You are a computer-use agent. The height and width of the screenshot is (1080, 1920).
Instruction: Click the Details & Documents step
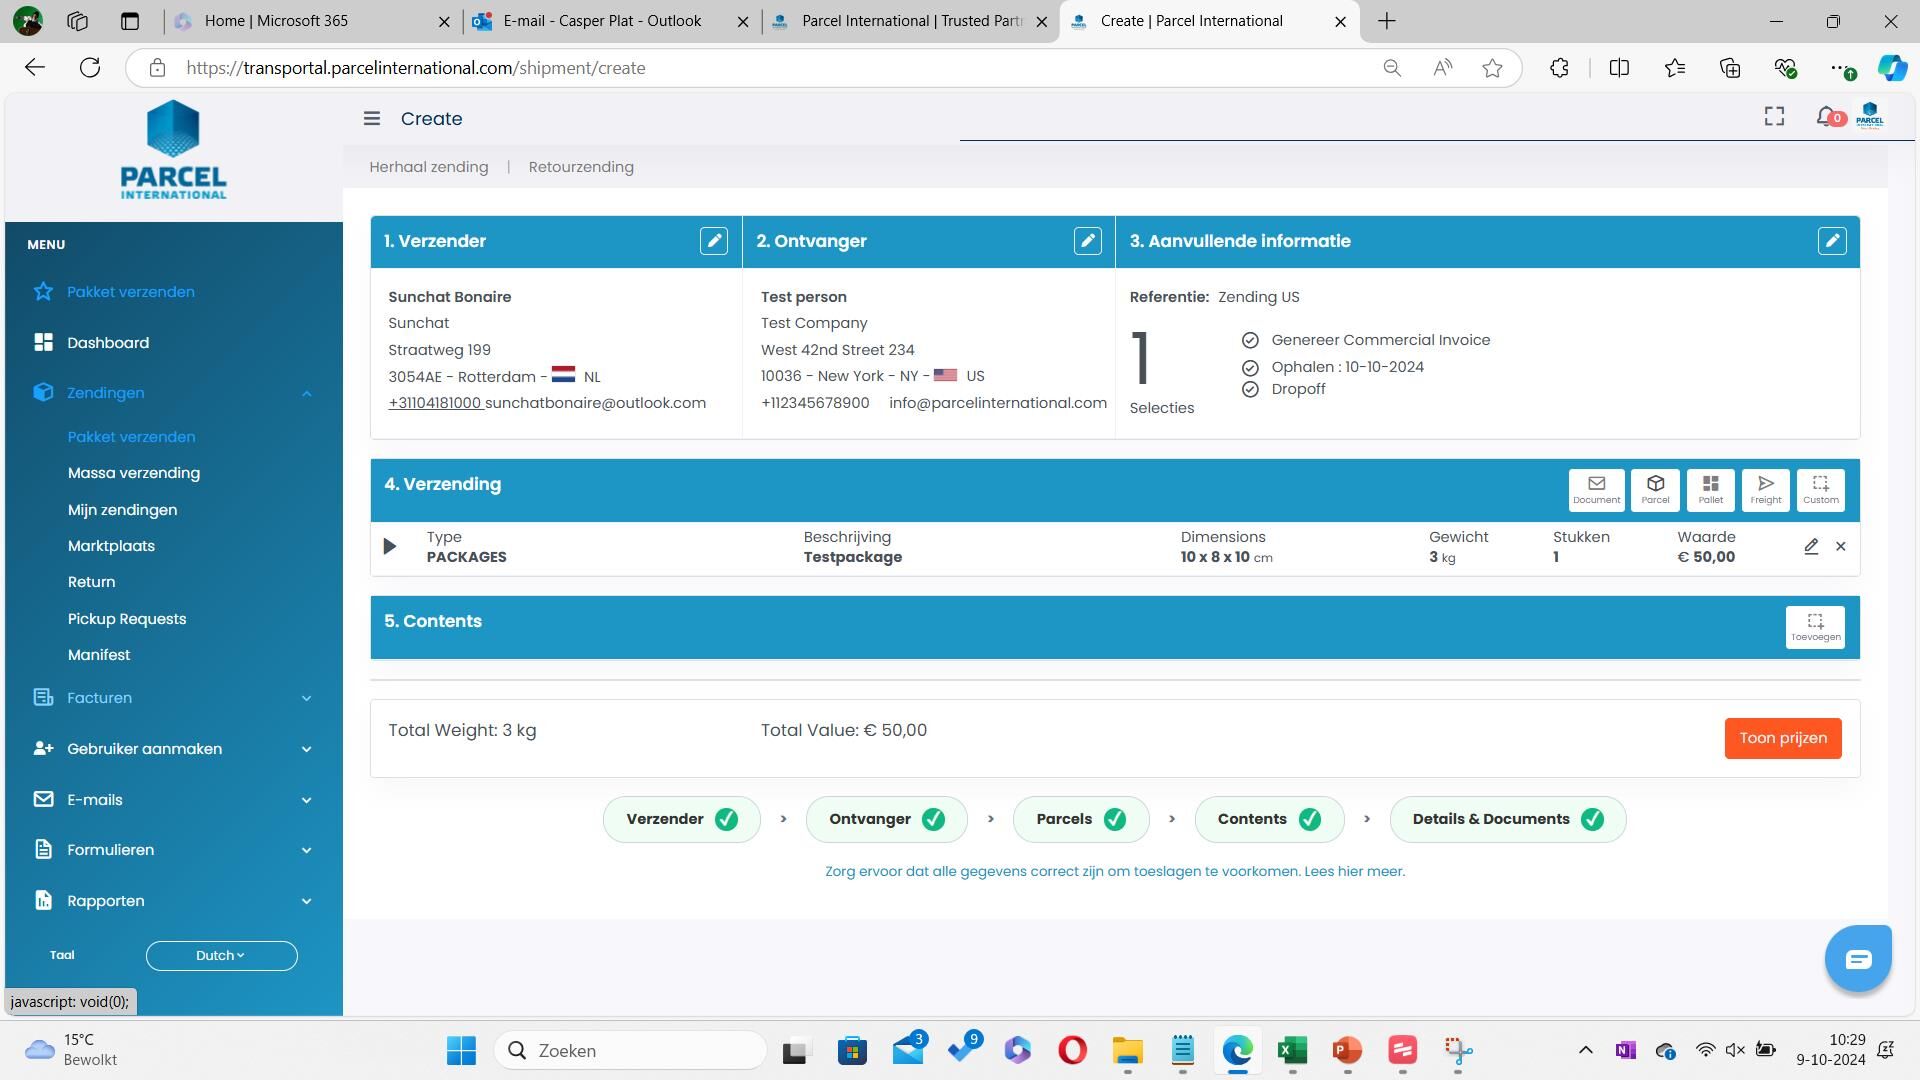click(1506, 820)
